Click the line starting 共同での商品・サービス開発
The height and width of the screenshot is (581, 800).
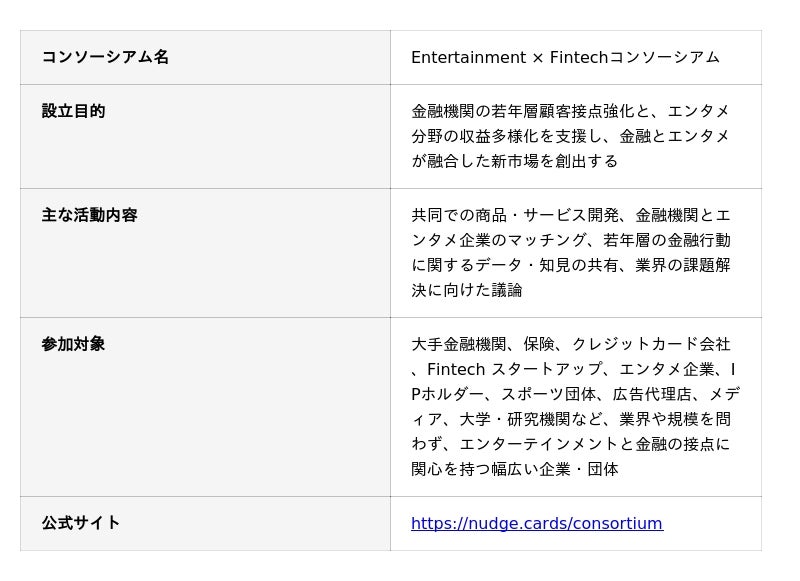(x=570, y=215)
